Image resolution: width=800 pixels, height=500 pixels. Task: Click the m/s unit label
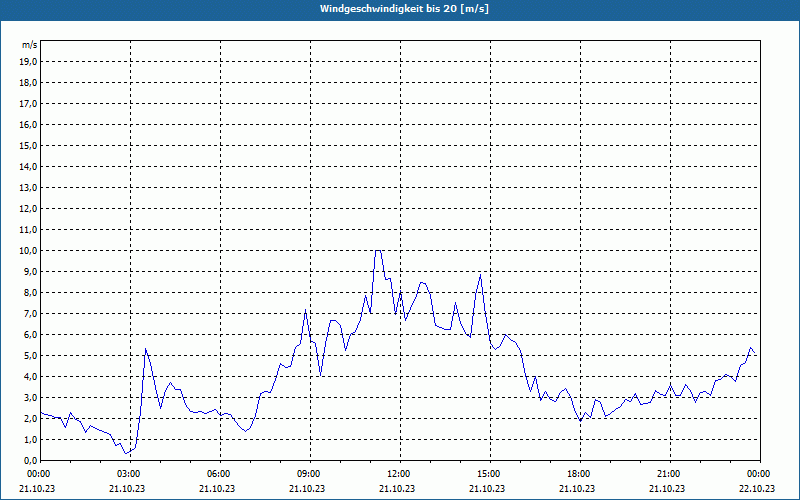pos(30,45)
